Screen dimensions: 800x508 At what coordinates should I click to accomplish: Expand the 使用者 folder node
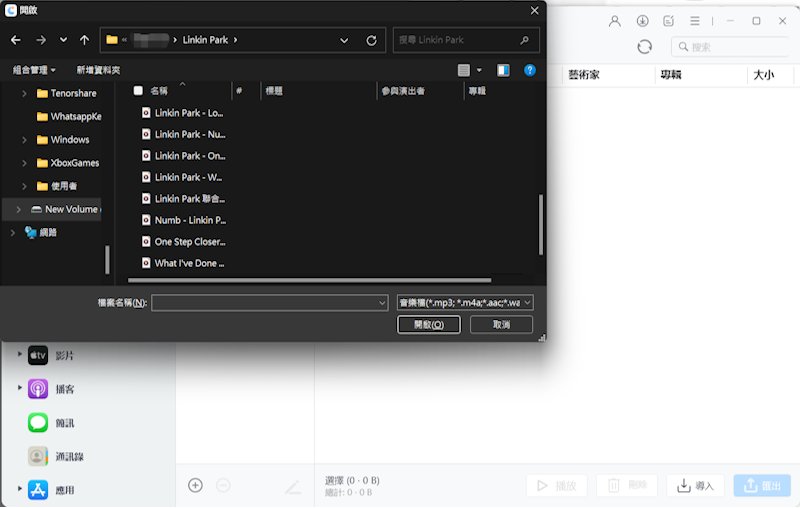pyautogui.click(x=24, y=186)
